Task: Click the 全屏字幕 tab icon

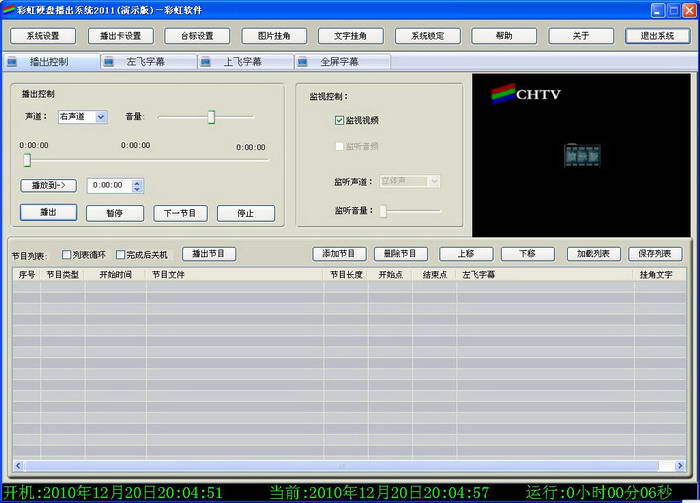Action: pyautogui.click(x=302, y=62)
